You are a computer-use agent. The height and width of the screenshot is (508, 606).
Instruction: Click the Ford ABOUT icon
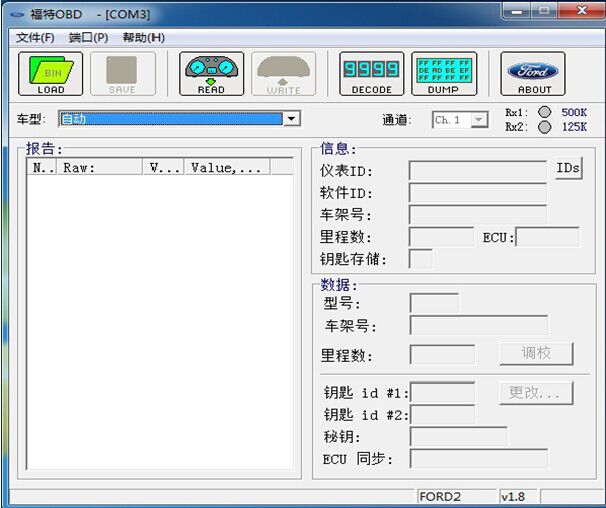[533, 73]
